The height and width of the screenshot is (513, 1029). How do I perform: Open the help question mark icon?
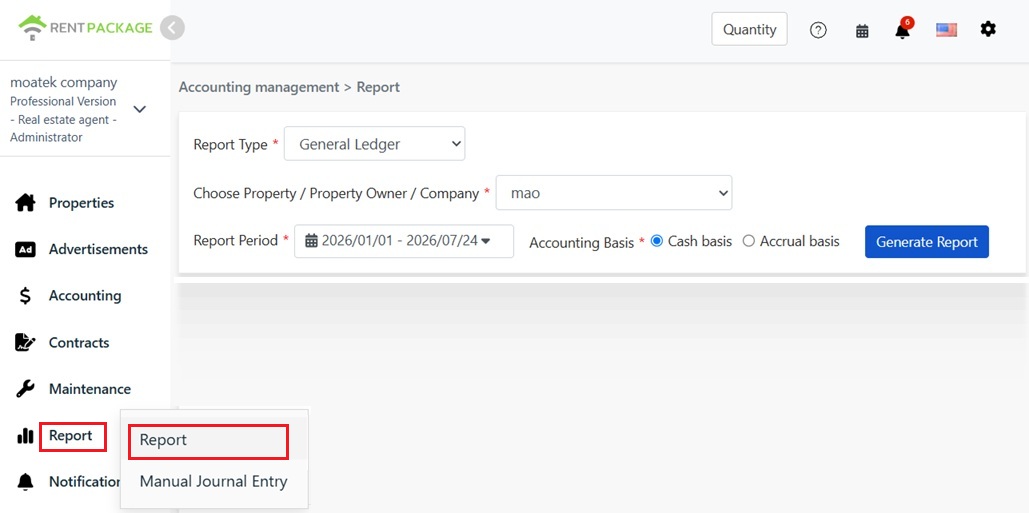pos(818,30)
